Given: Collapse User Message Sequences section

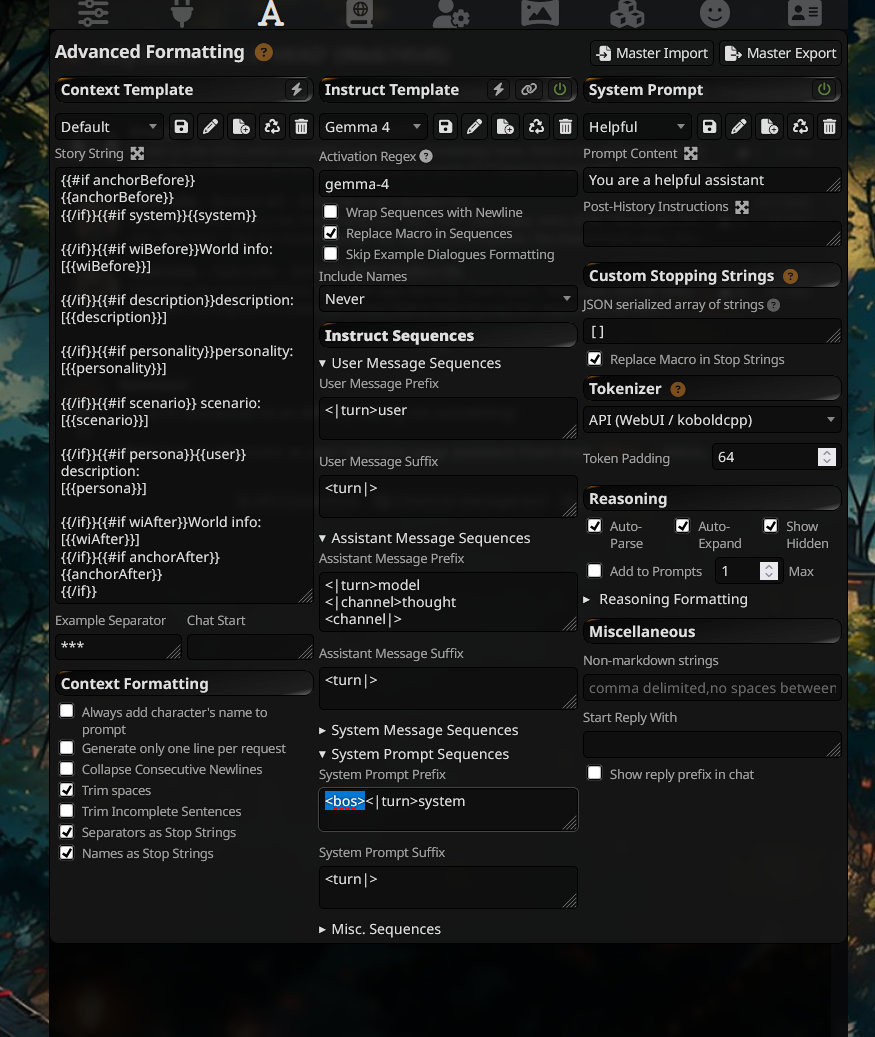Looking at the screenshot, I should pyautogui.click(x=410, y=363).
